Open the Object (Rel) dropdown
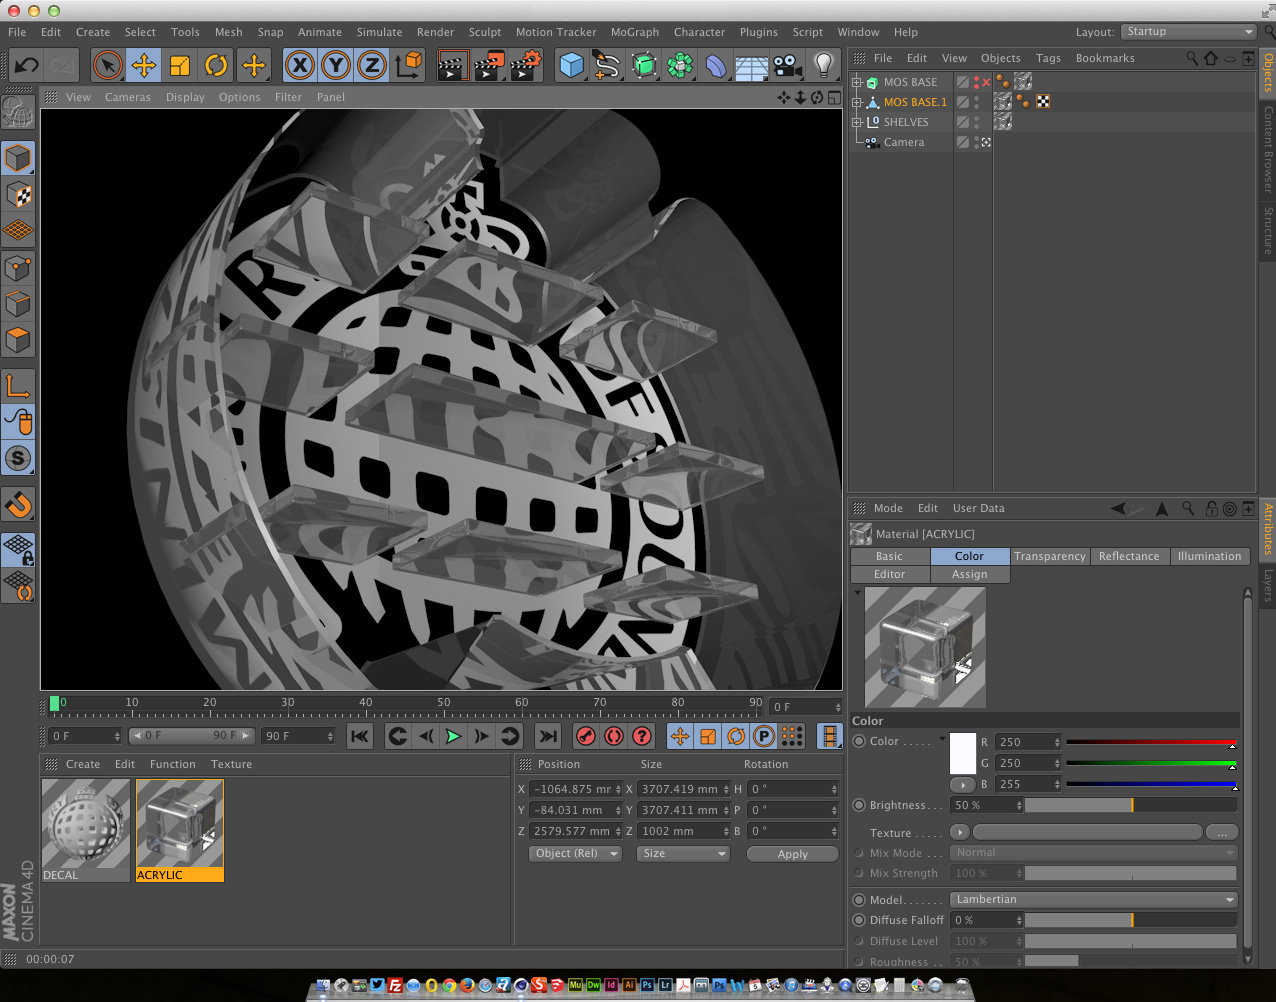Viewport: 1276px width, 1002px height. click(575, 853)
